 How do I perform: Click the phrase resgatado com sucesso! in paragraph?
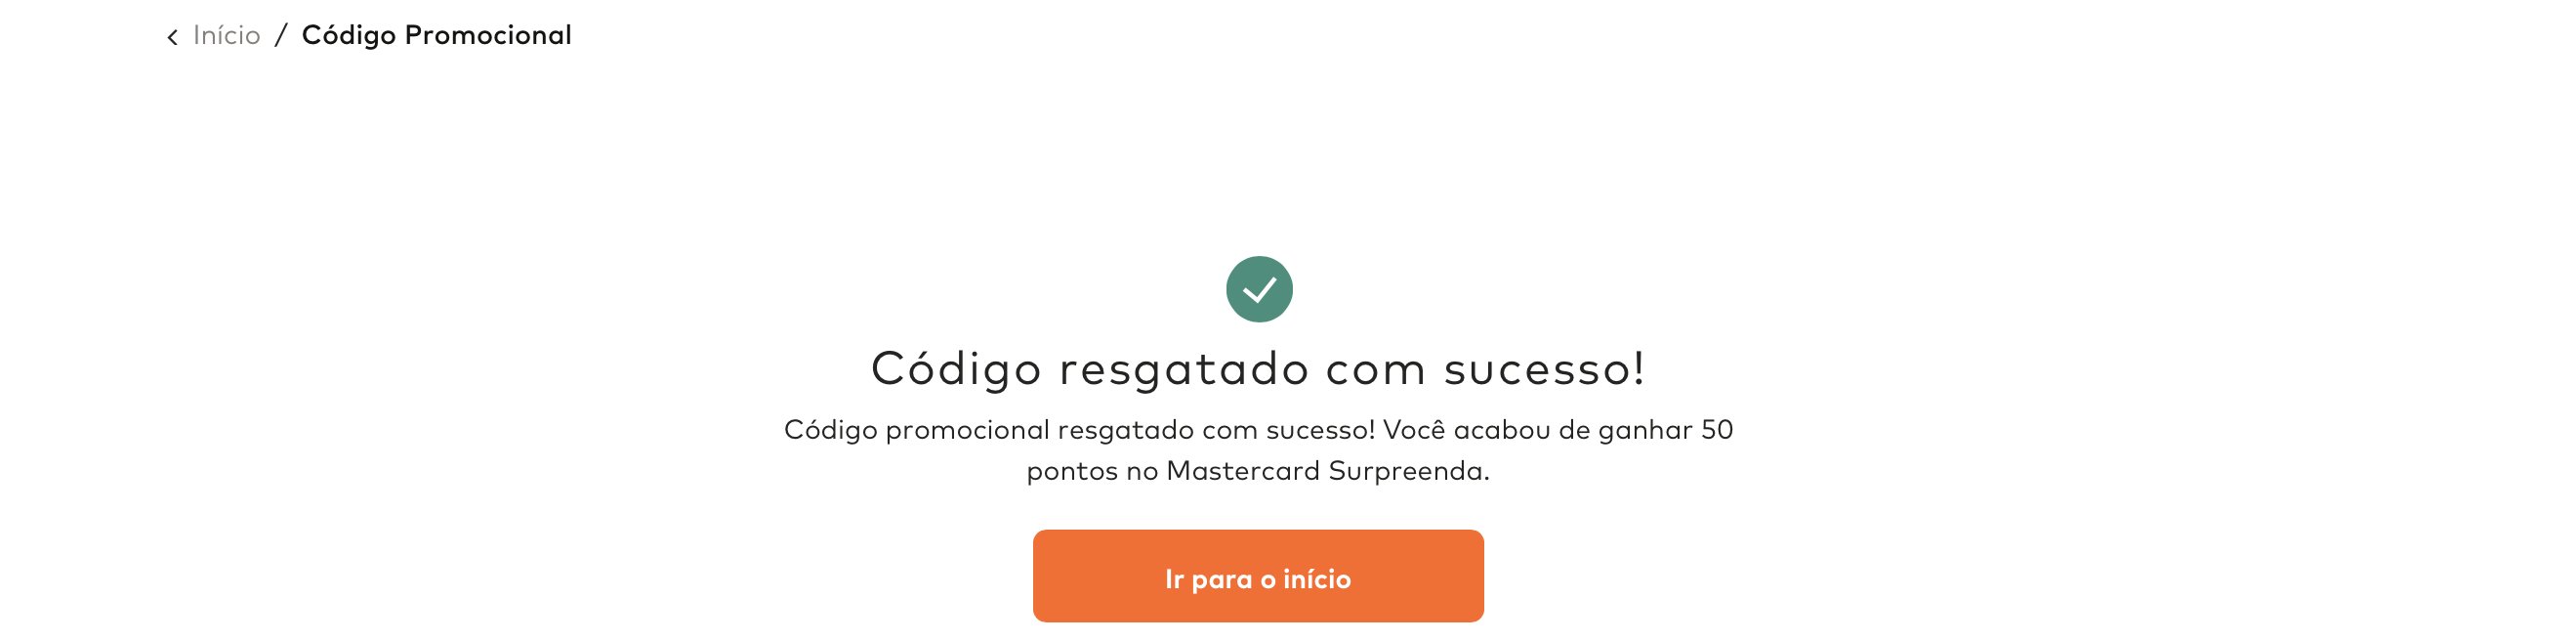[1216, 431]
